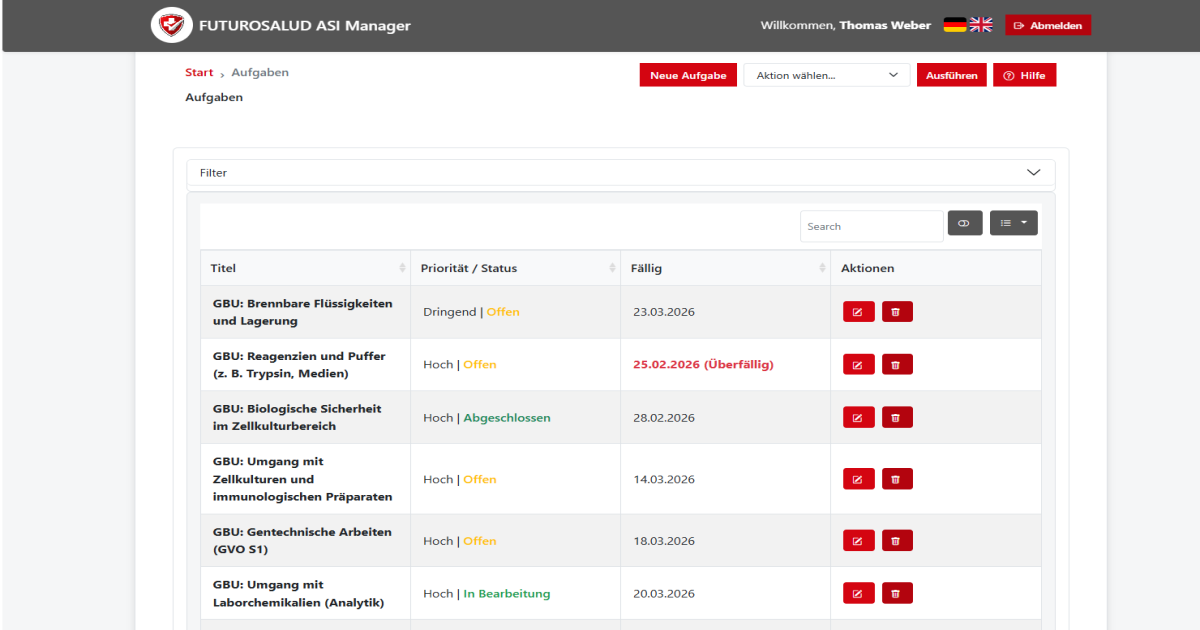Click the 'Neue Aufgabe' button

point(688,74)
